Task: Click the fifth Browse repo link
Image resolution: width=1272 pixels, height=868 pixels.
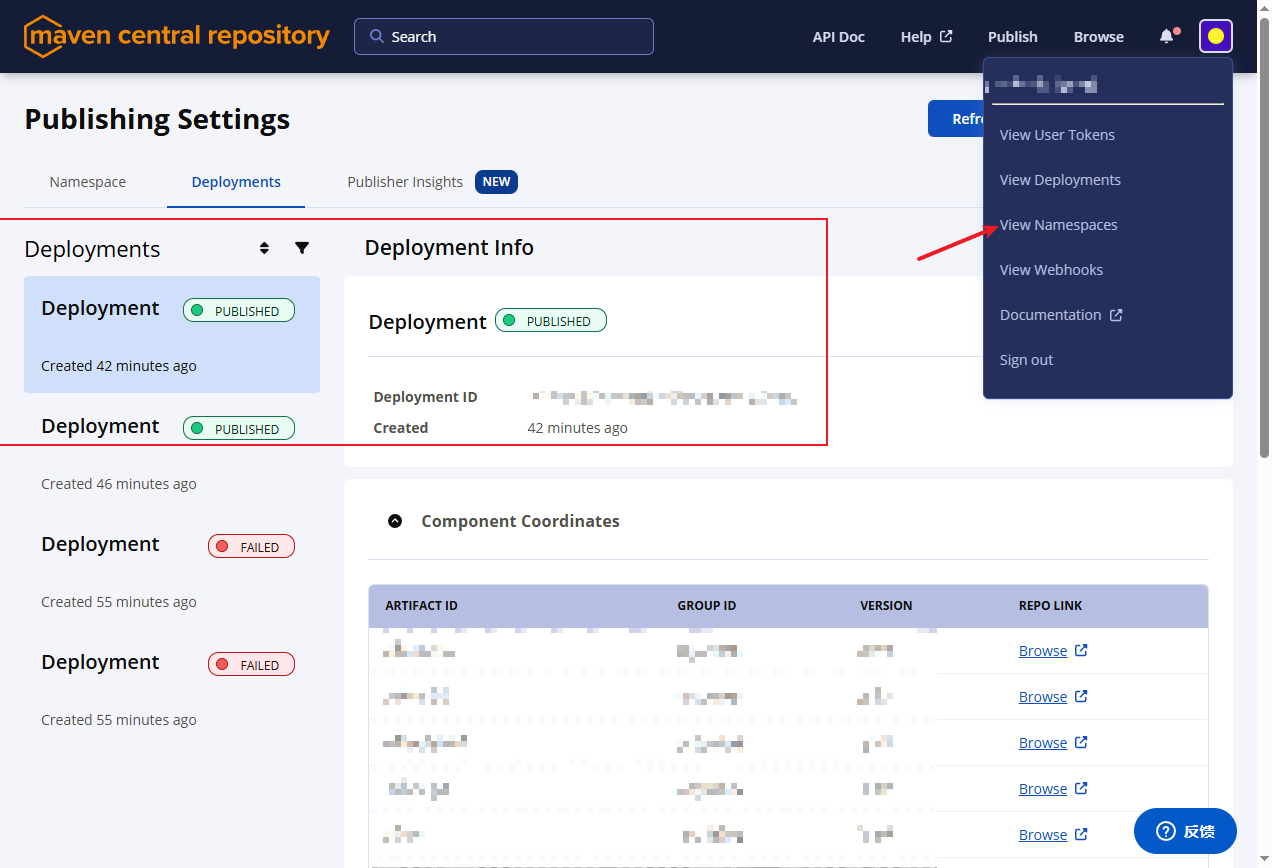Action: click(1043, 834)
